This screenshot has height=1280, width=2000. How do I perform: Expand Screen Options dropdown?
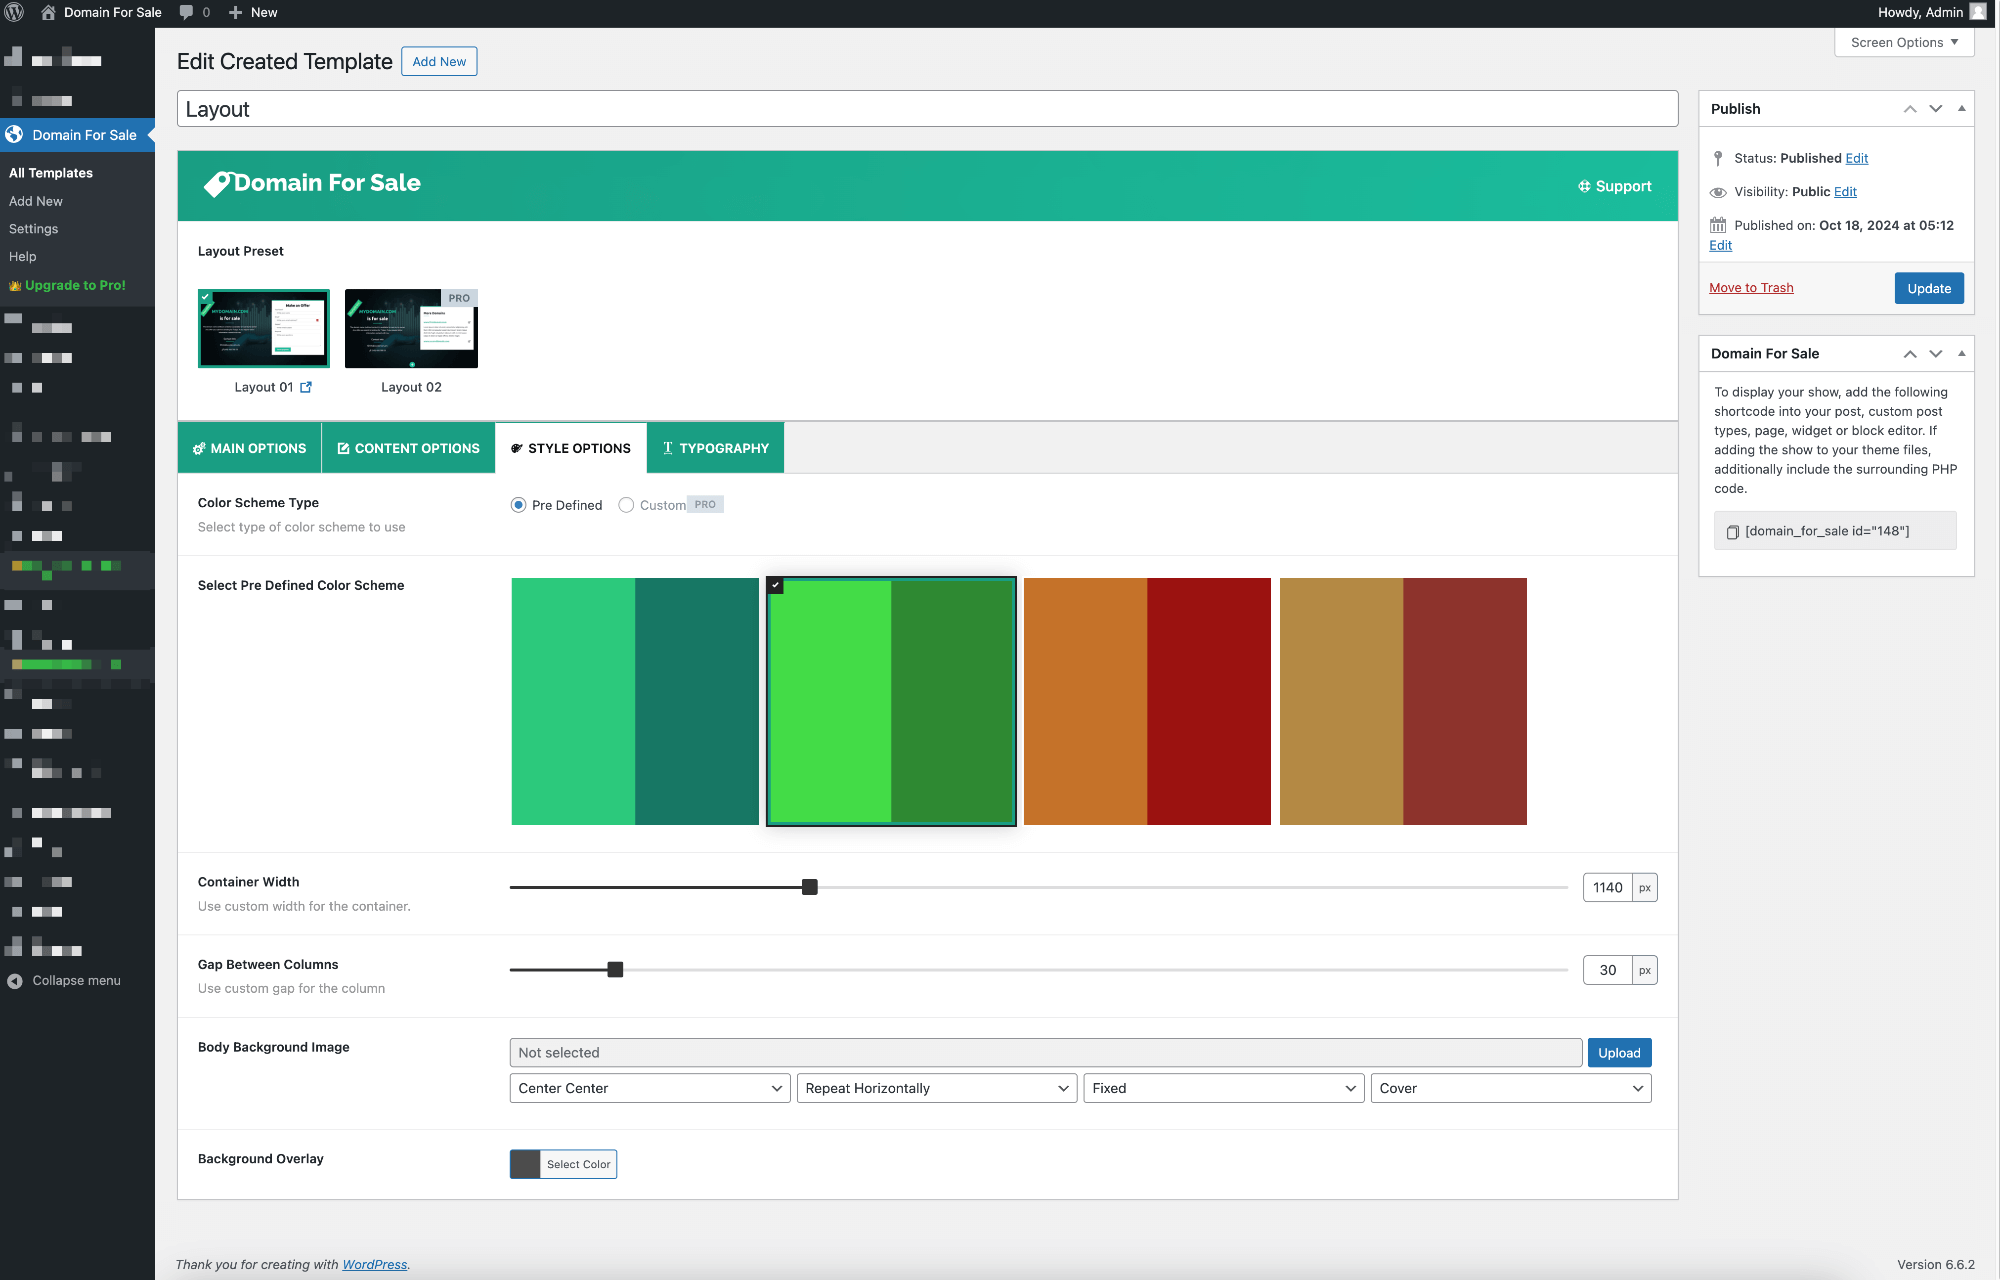(x=1904, y=42)
